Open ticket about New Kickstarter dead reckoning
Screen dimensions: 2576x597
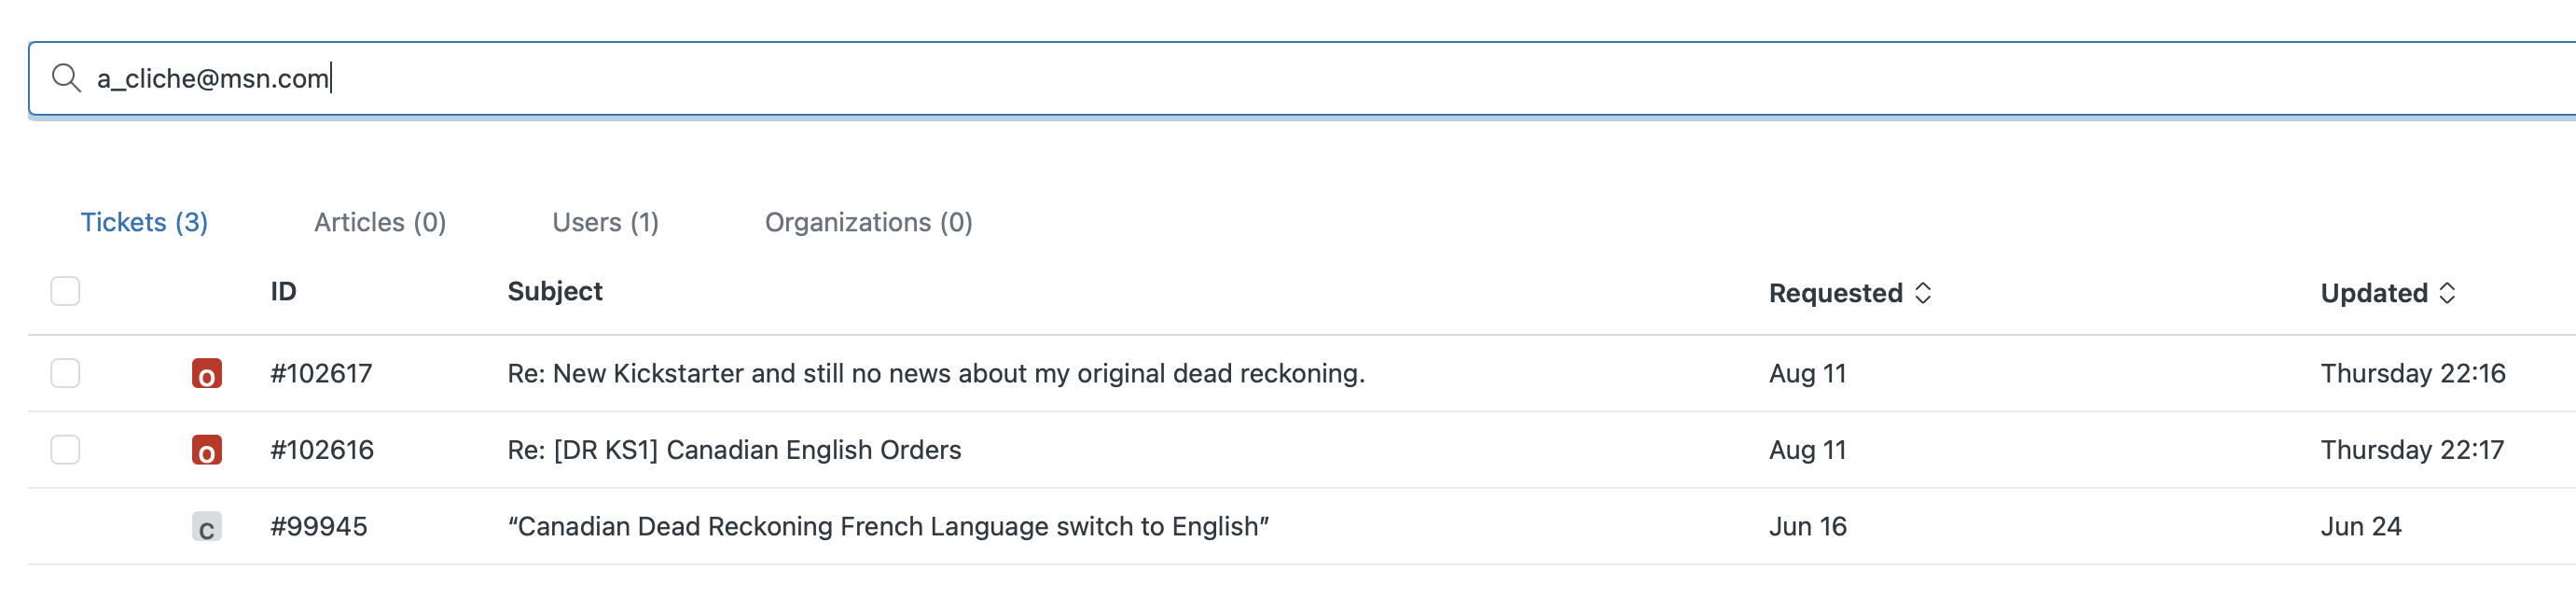coord(936,373)
